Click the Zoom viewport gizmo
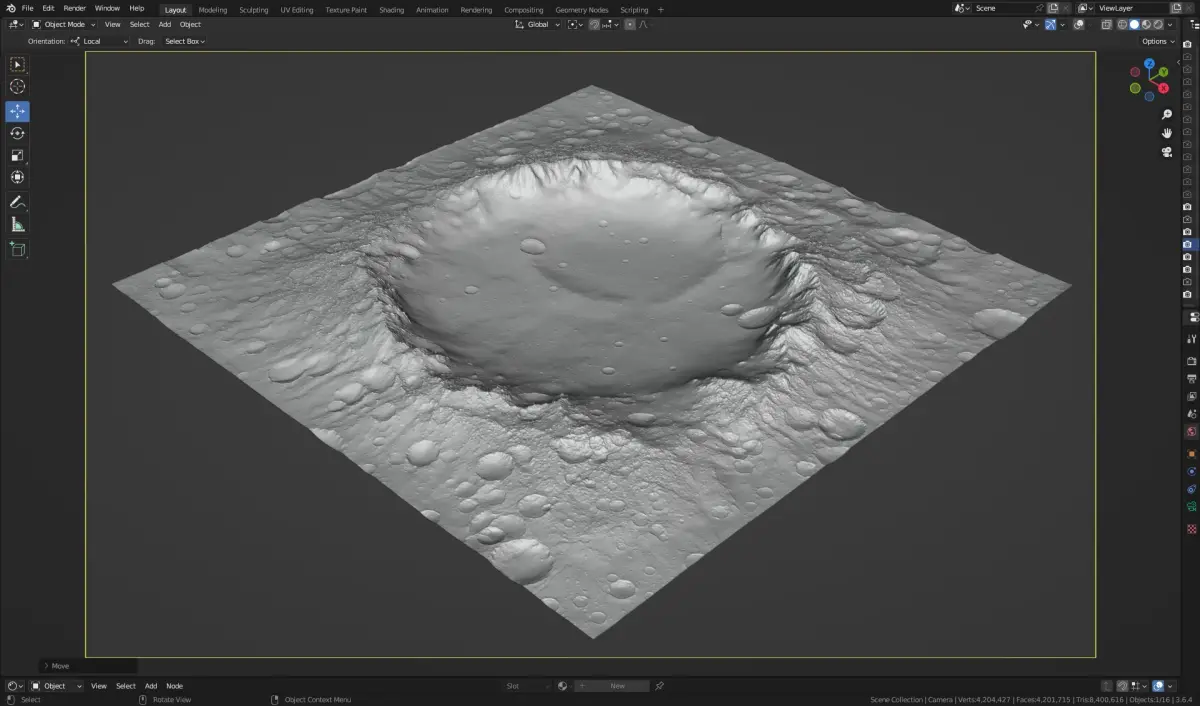Screen dimensions: 1200x706 pyautogui.click(x=1166, y=114)
